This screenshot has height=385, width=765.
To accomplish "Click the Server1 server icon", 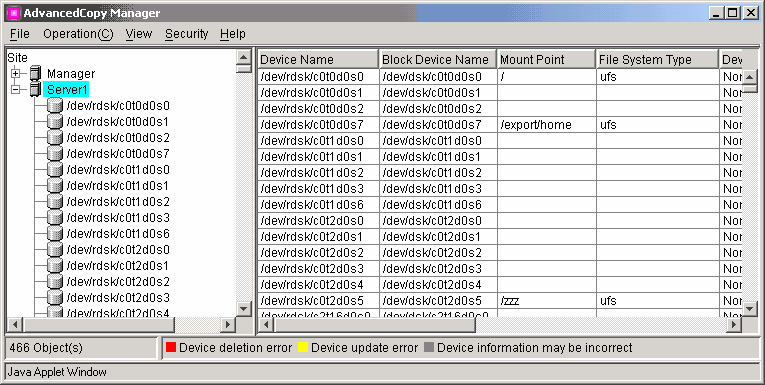I will tap(35, 90).
